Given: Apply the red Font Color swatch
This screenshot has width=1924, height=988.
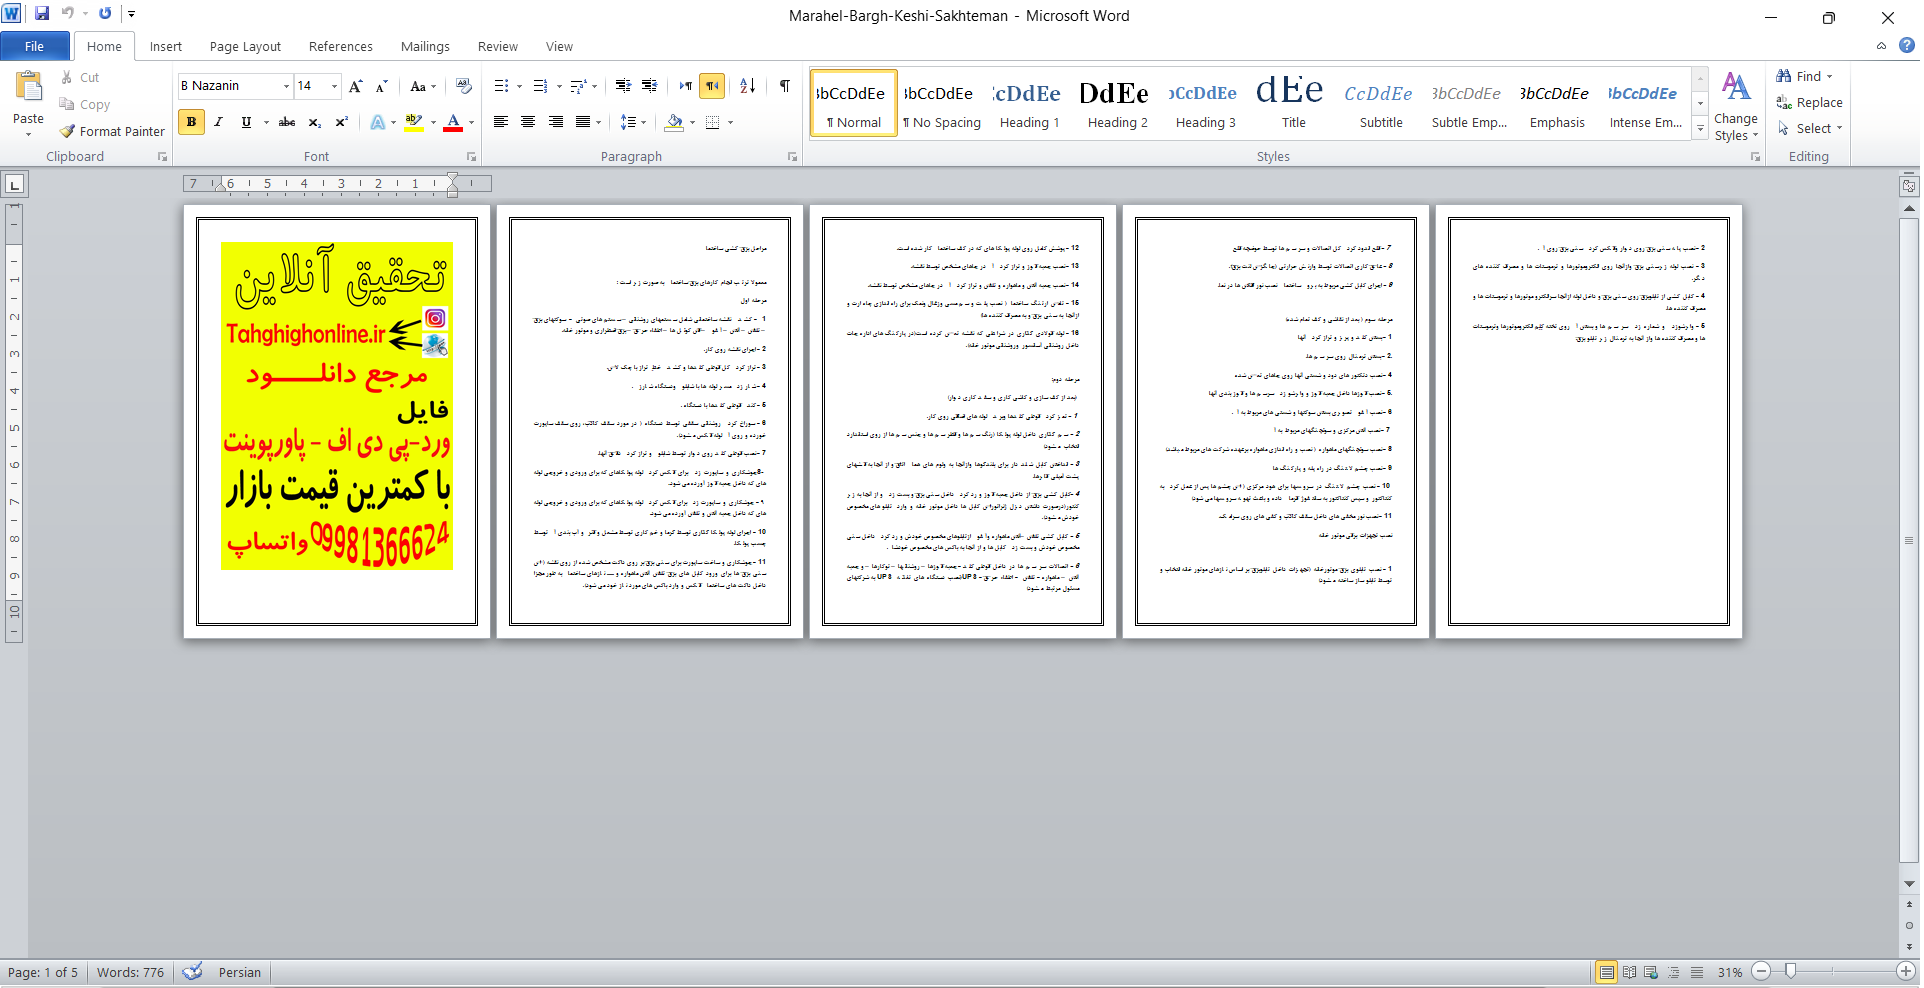Looking at the screenshot, I should (x=452, y=122).
